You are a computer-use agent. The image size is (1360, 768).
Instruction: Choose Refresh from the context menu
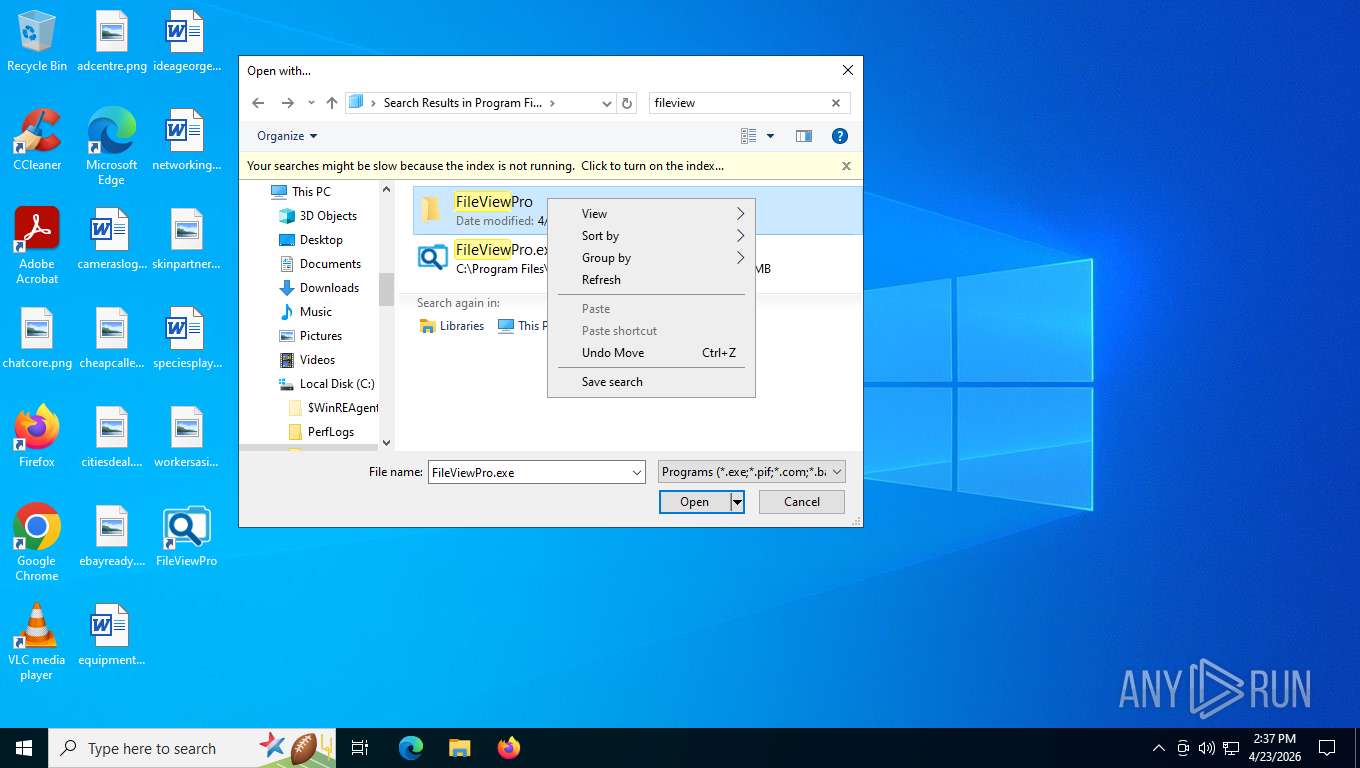coord(651,280)
